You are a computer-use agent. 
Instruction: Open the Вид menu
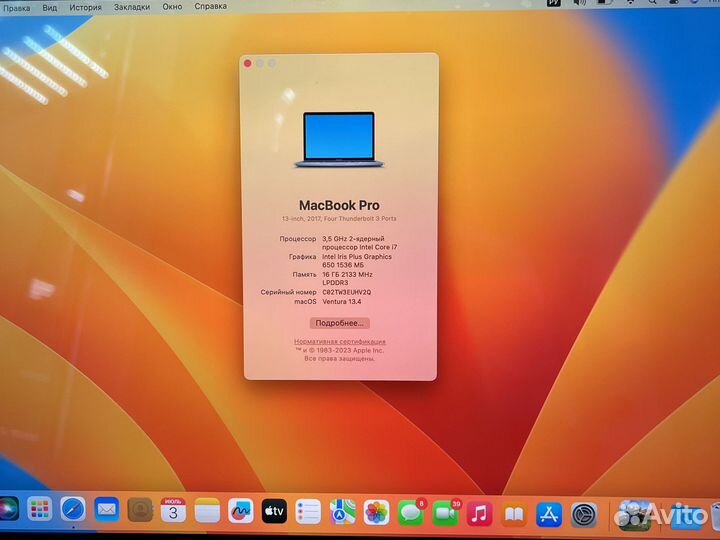coord(50,8)
